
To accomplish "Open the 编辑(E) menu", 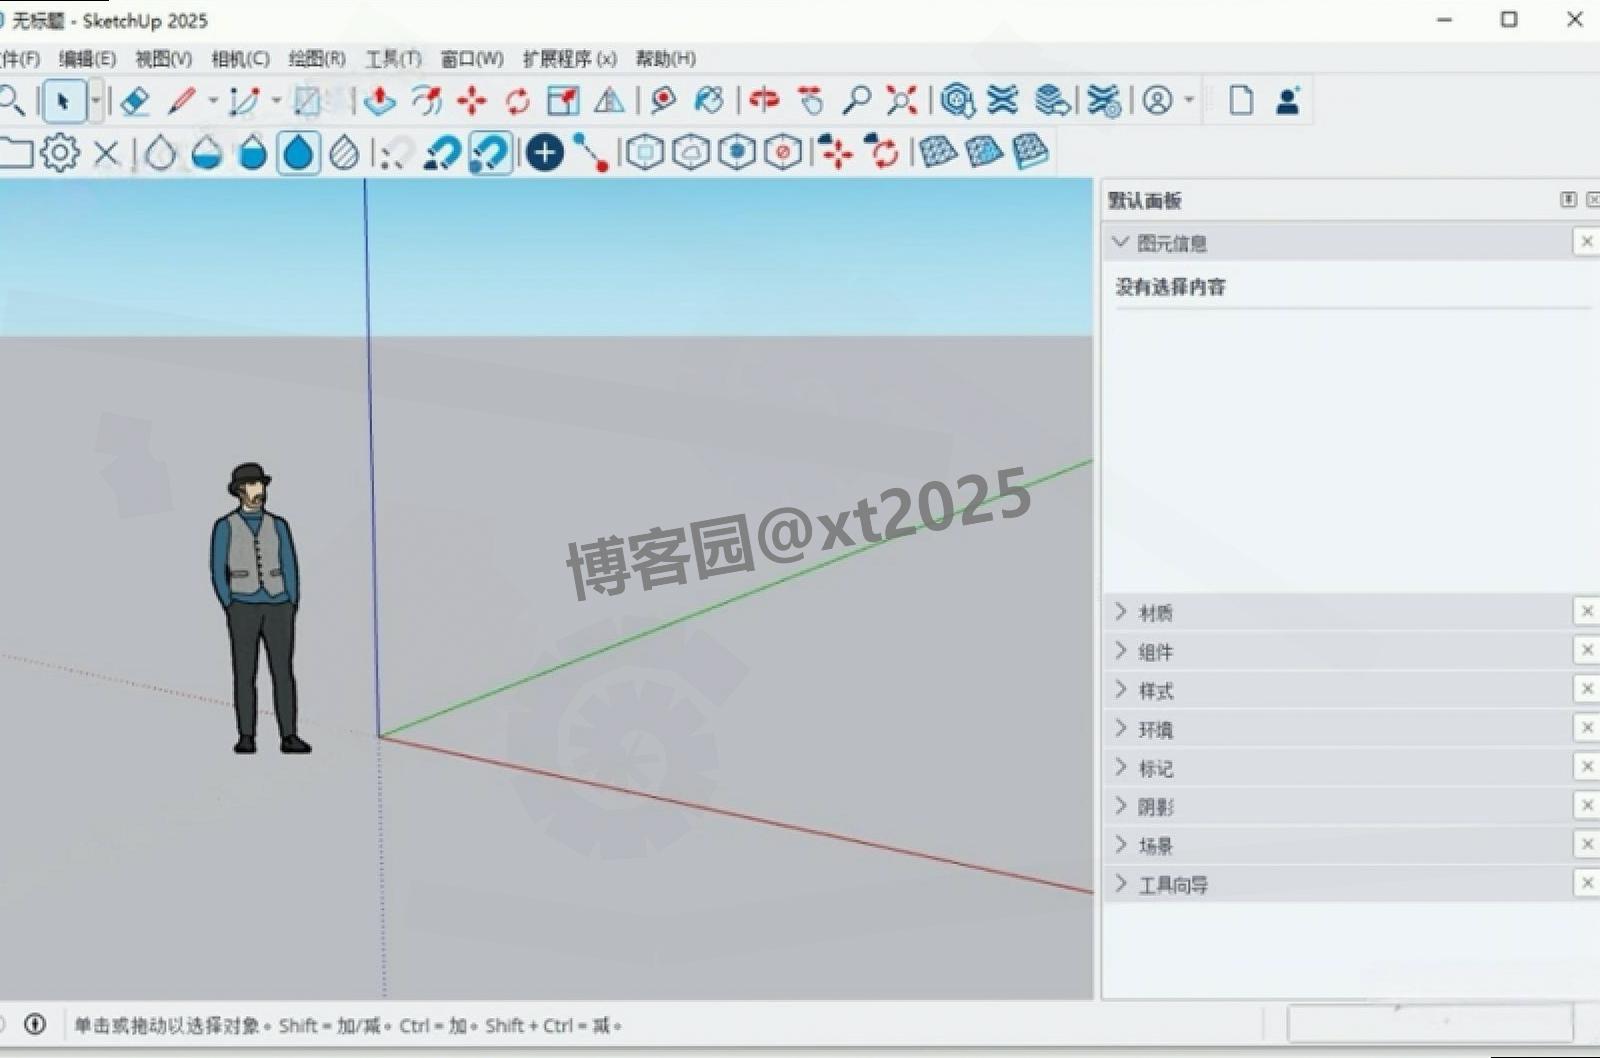I will [x=87, y=59].
